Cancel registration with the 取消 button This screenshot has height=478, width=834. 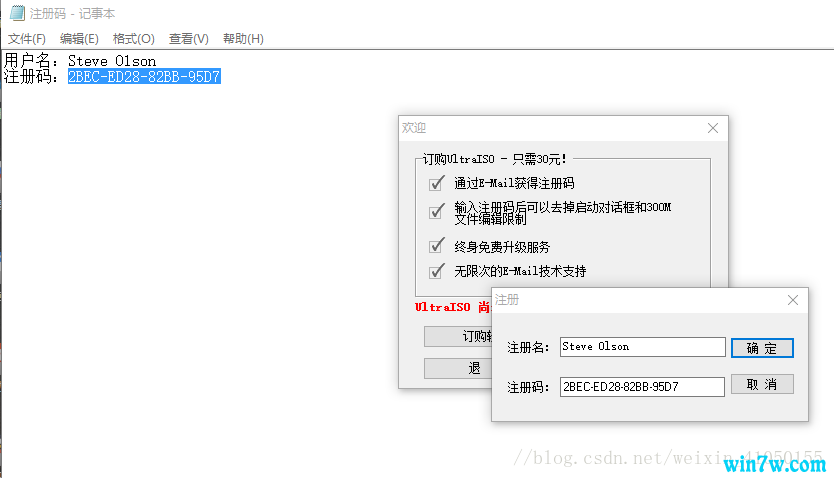click(x=762, y=385)
